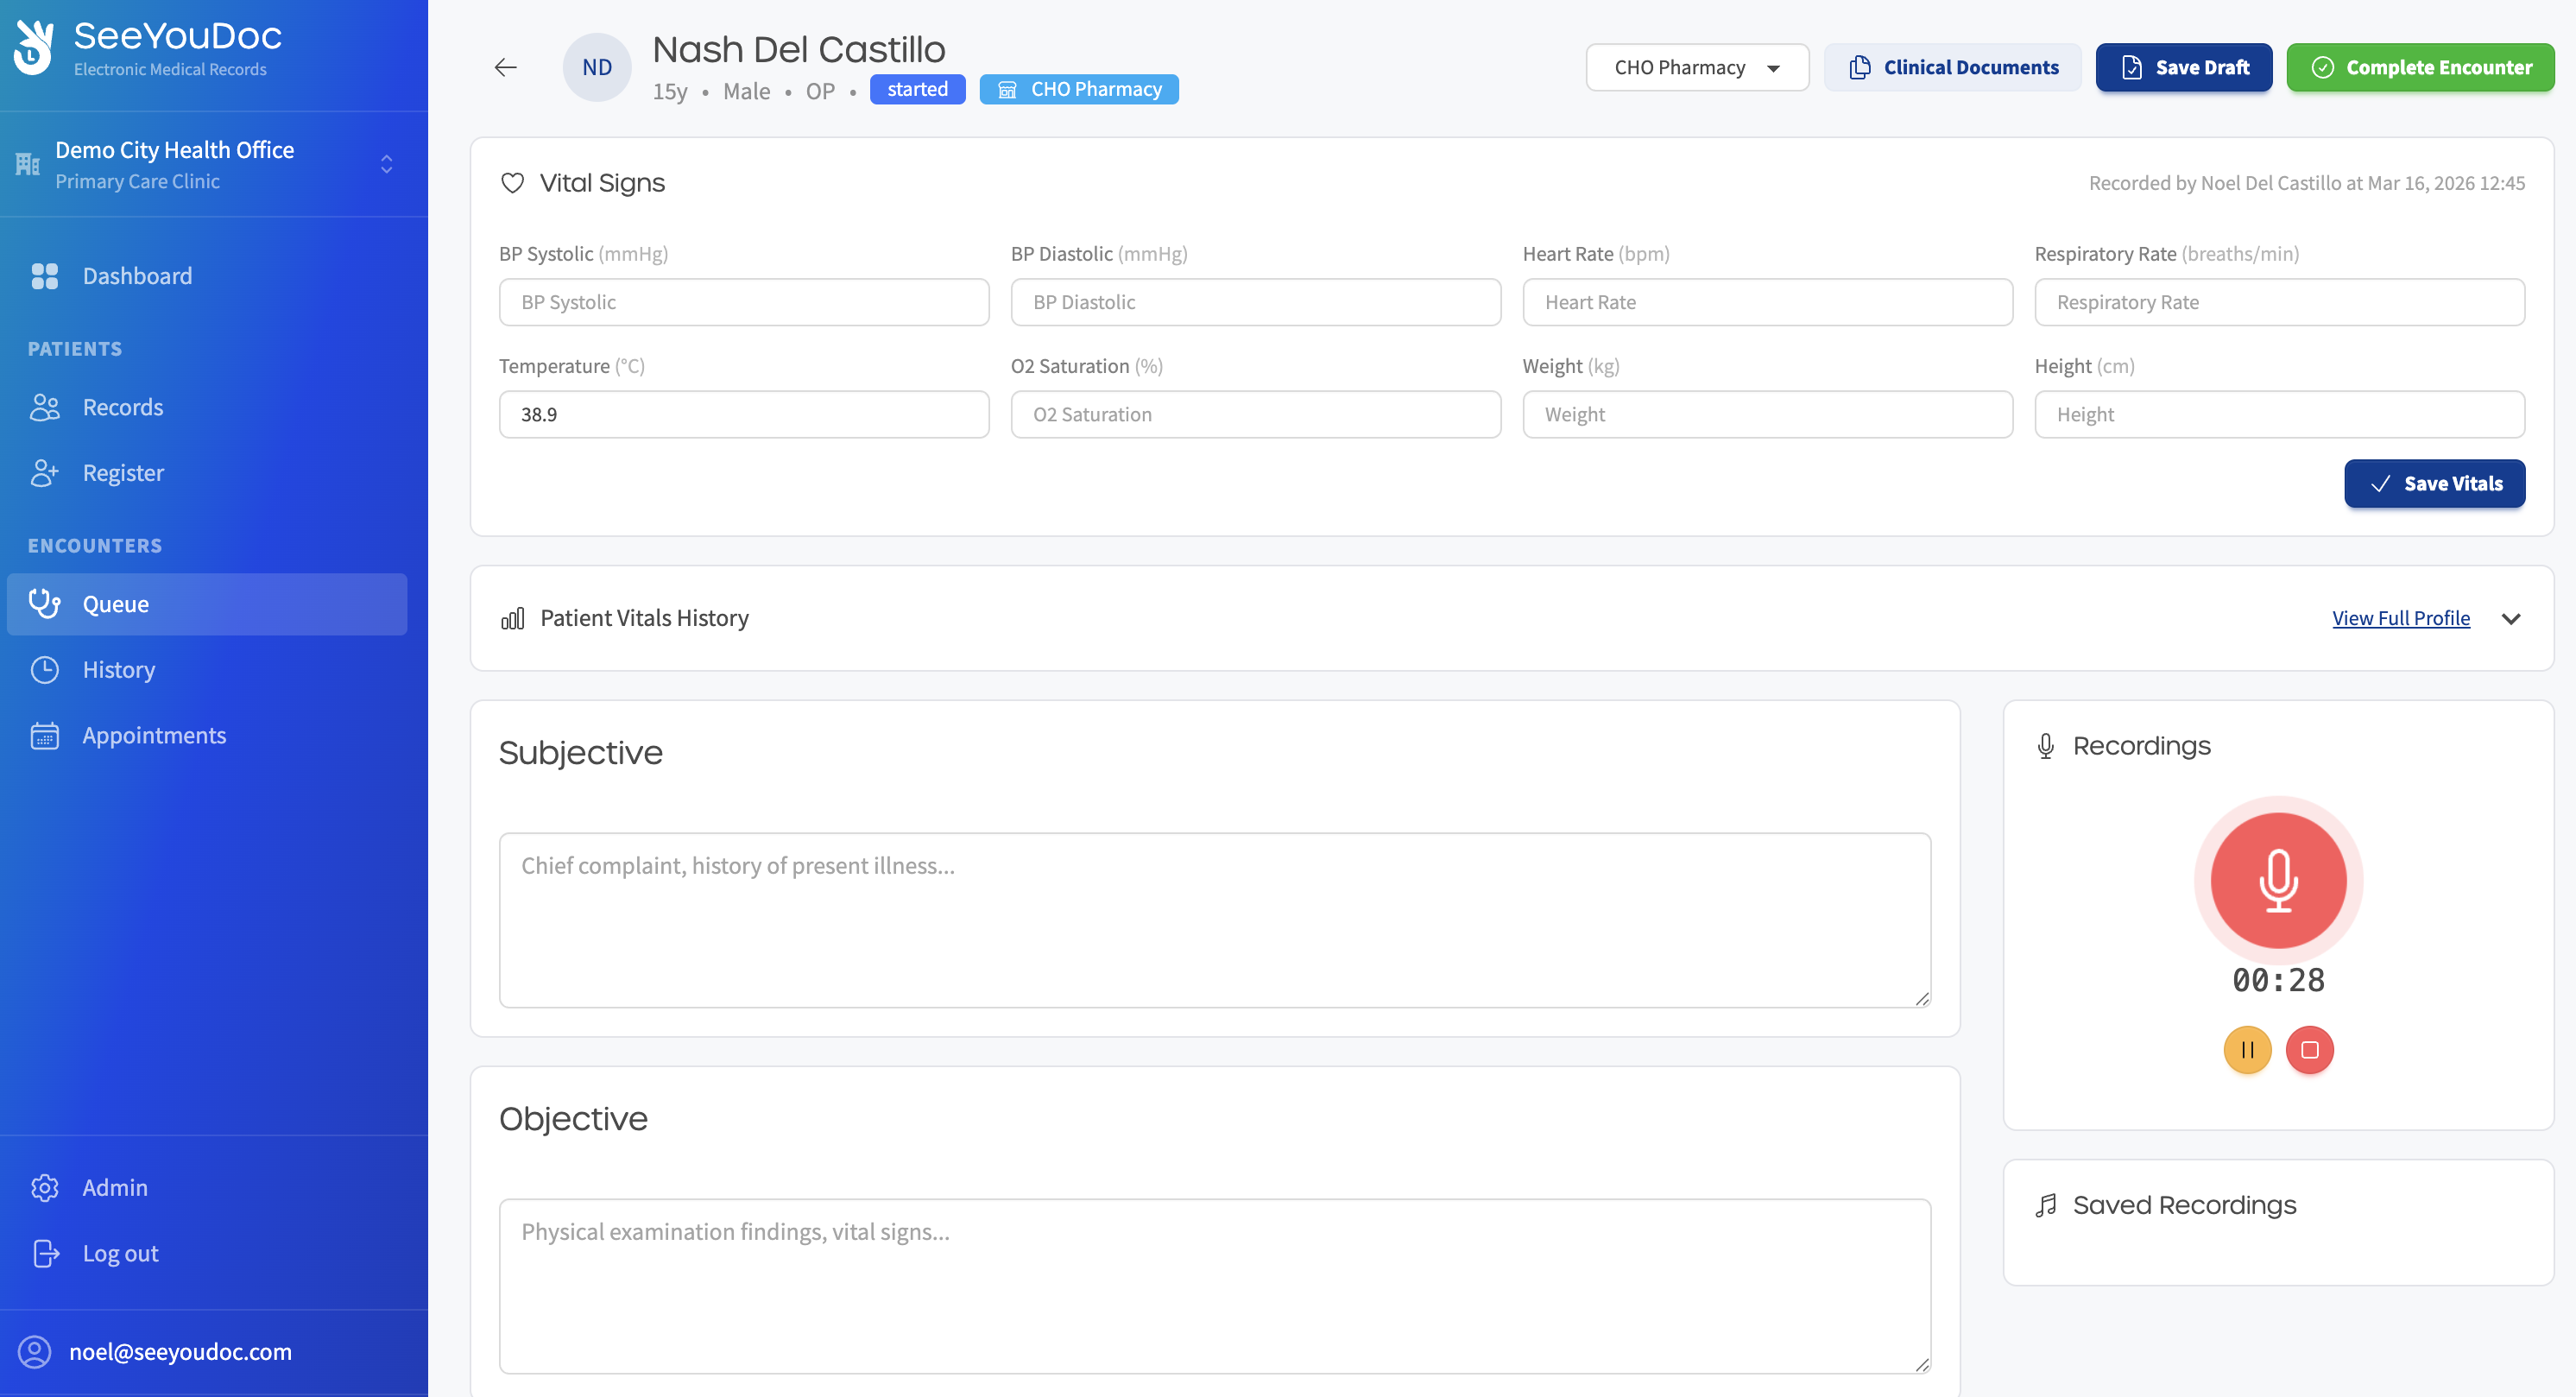Click the Save Vitals button

pos(2433,484)
